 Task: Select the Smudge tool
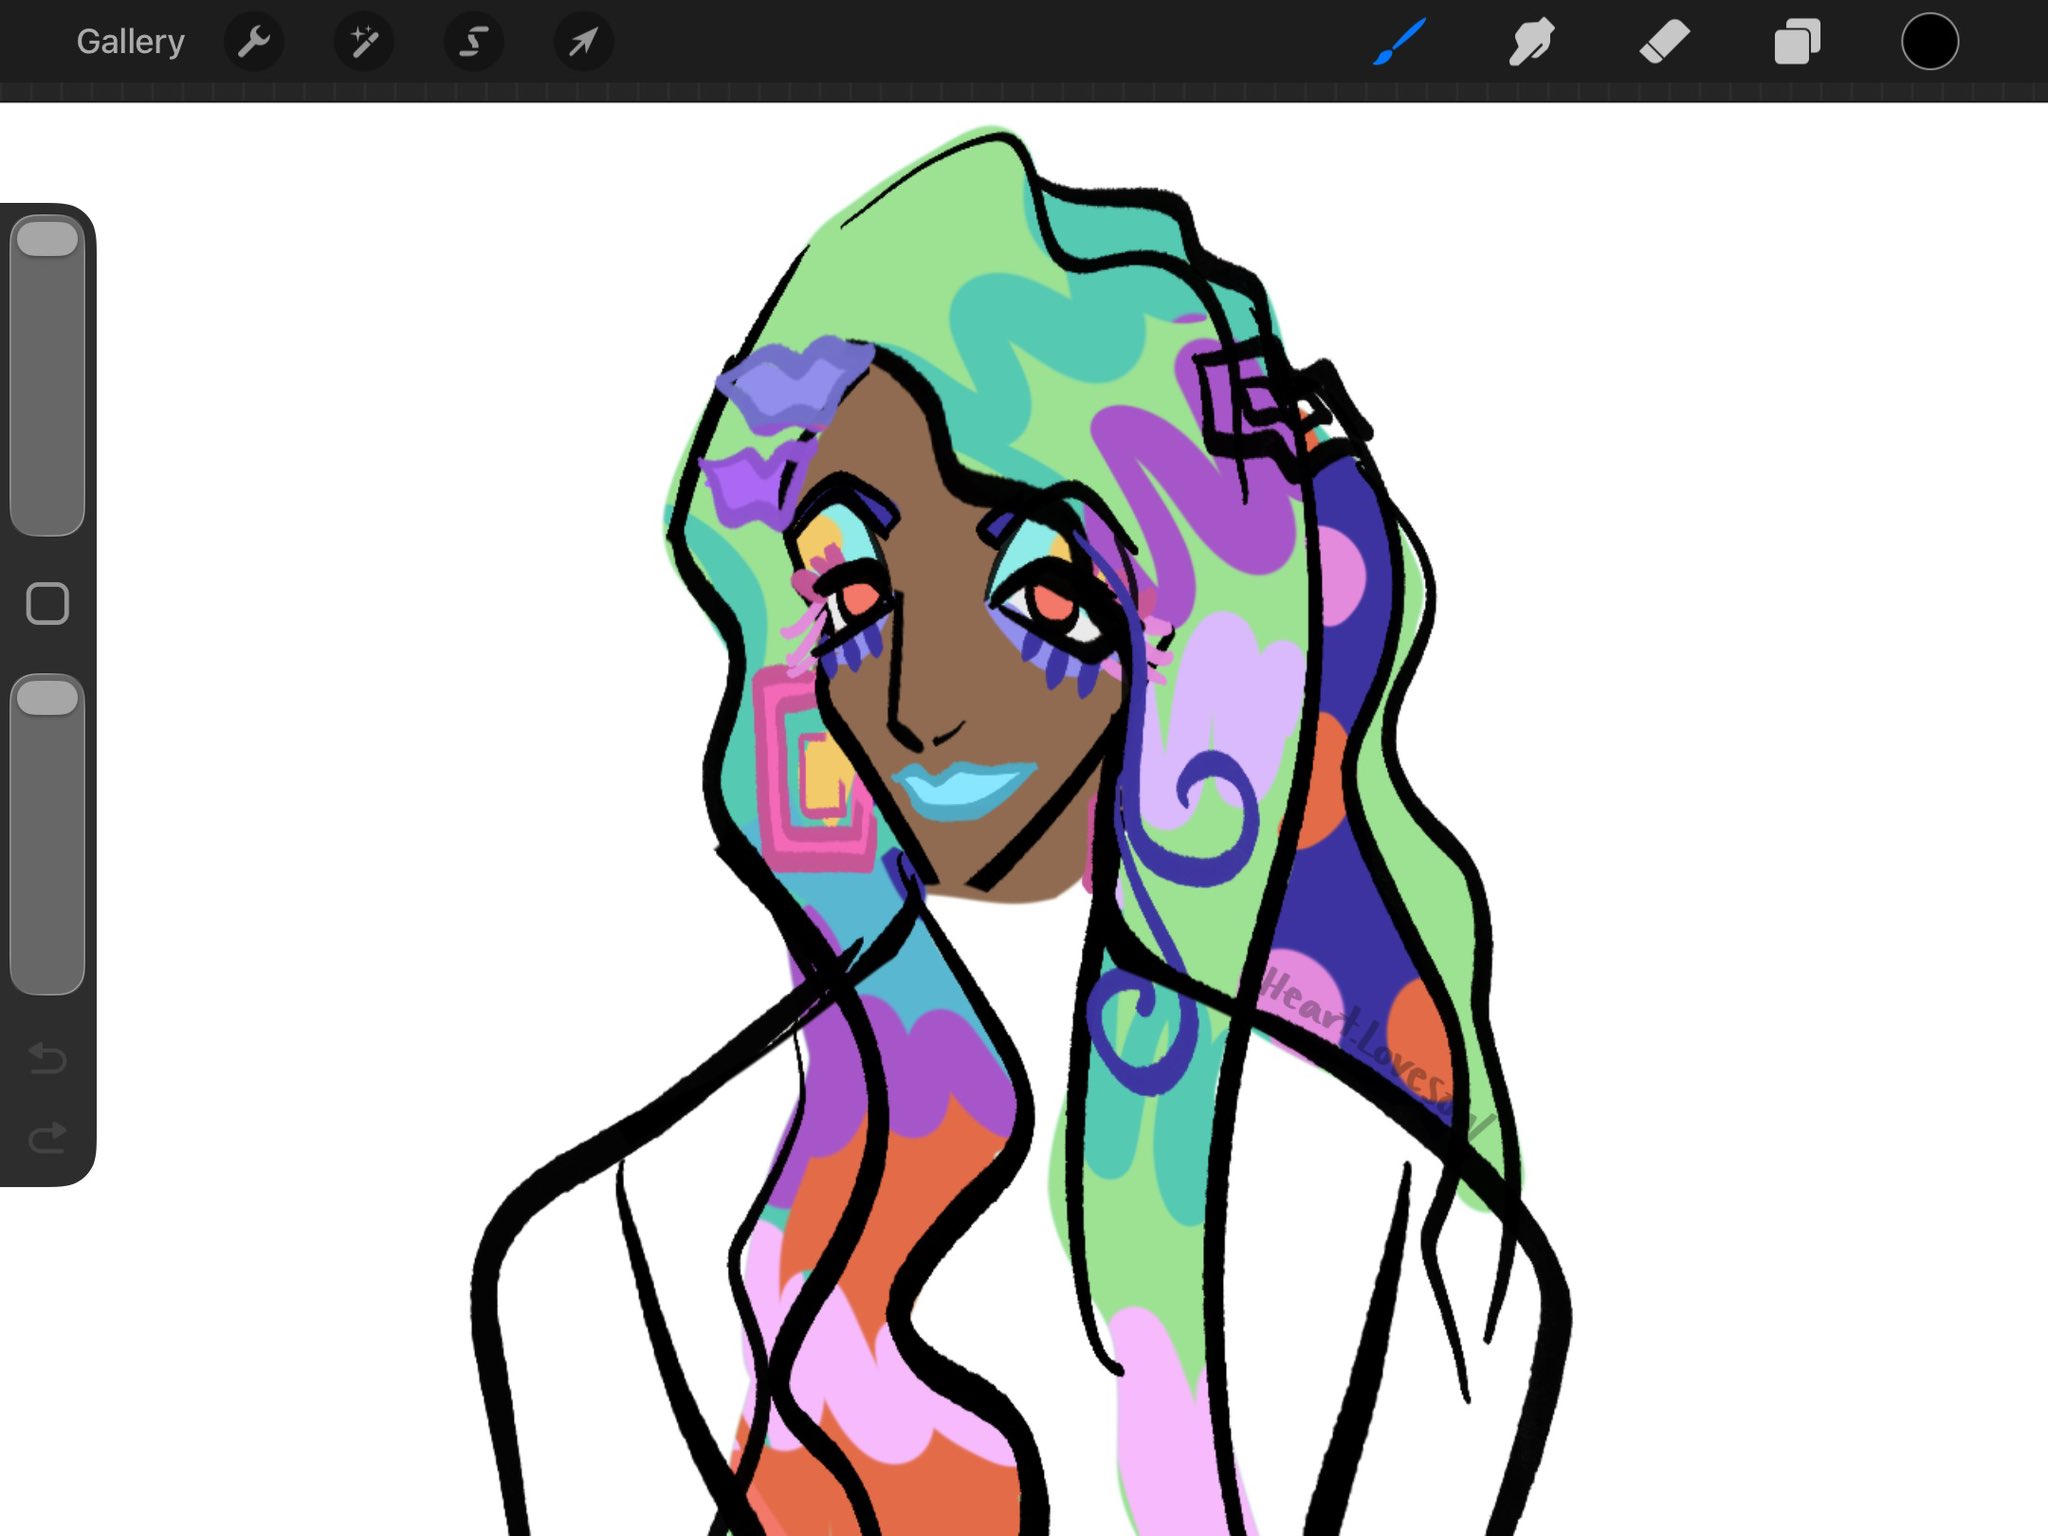coord(1531,42)
